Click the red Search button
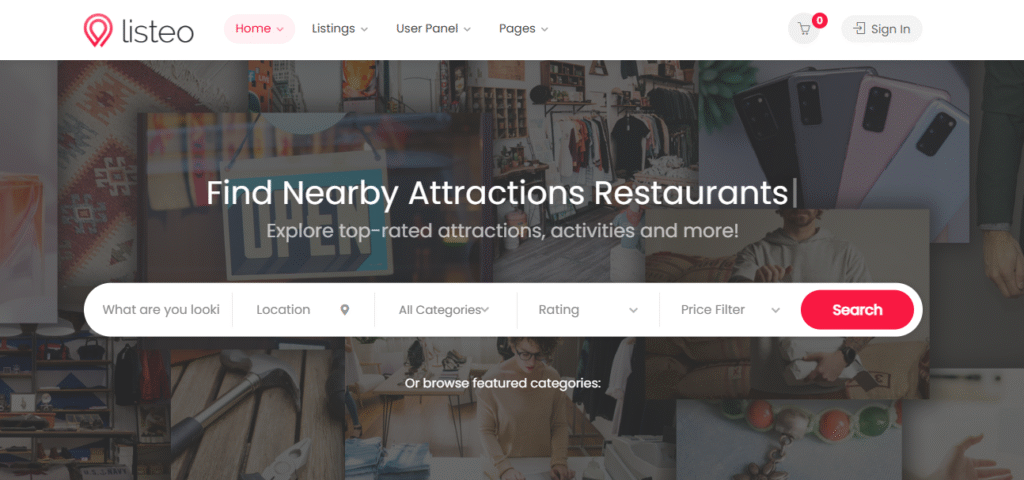 pos(857,310)
